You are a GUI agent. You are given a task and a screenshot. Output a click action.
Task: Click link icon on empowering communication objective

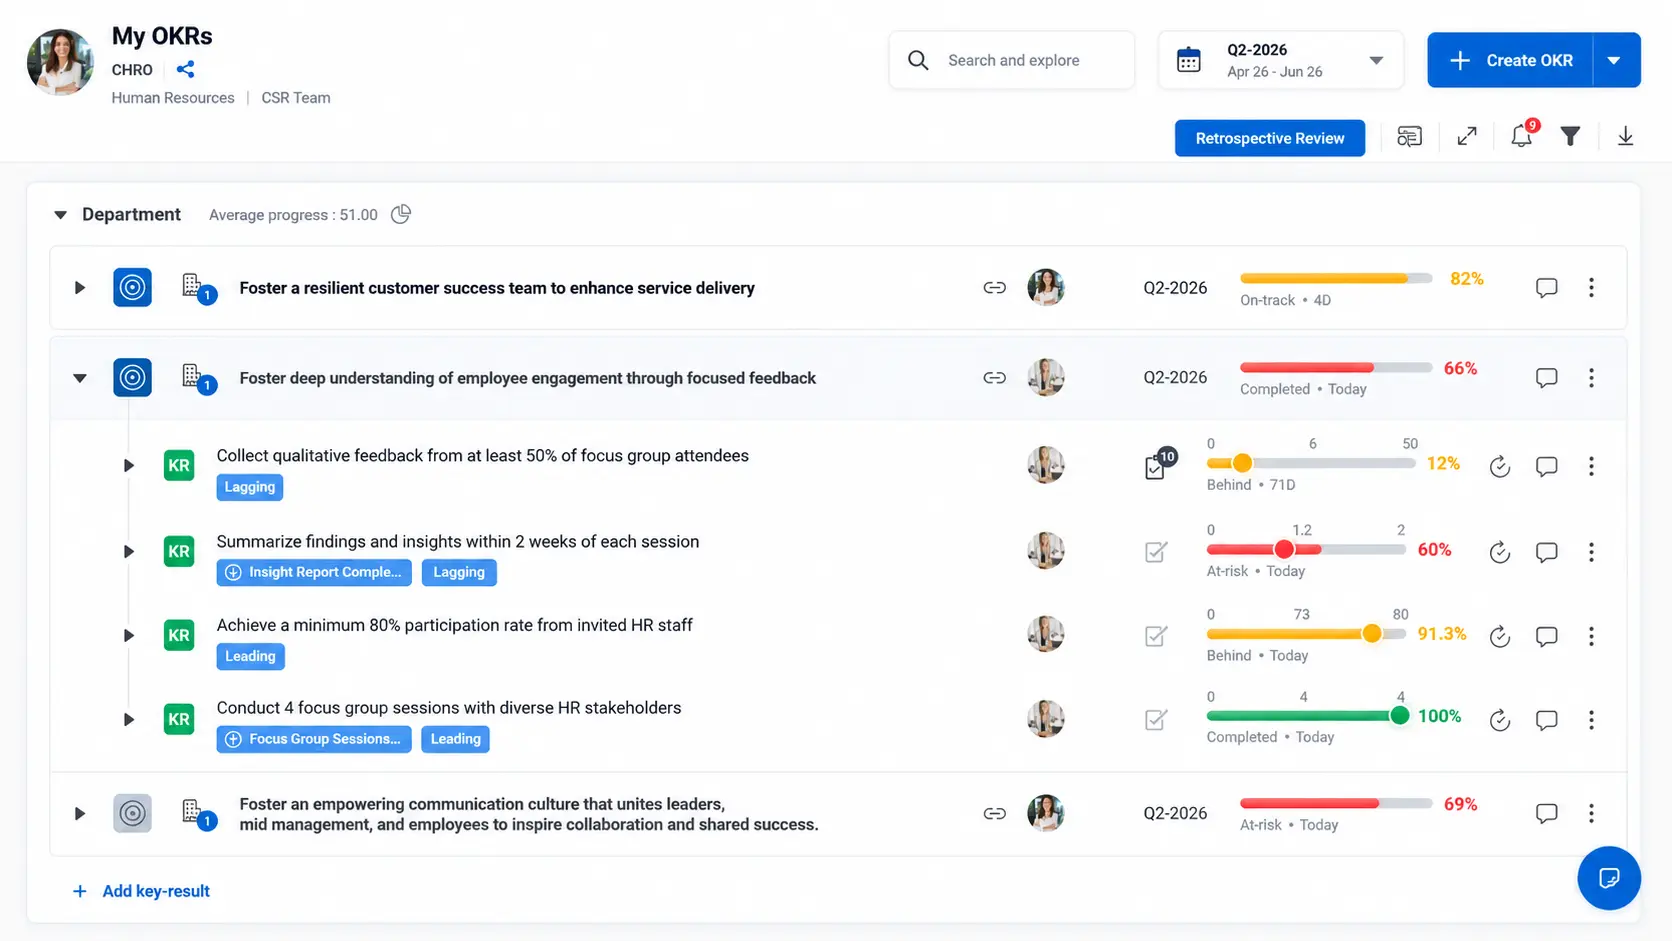[x=994, y=814]
